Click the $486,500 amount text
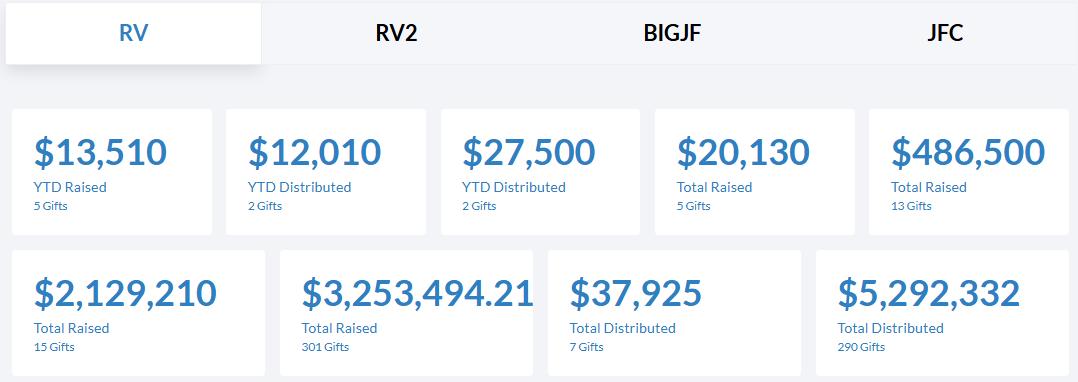The height and width of the screenshot is (382, 1078). pos(968,153)
